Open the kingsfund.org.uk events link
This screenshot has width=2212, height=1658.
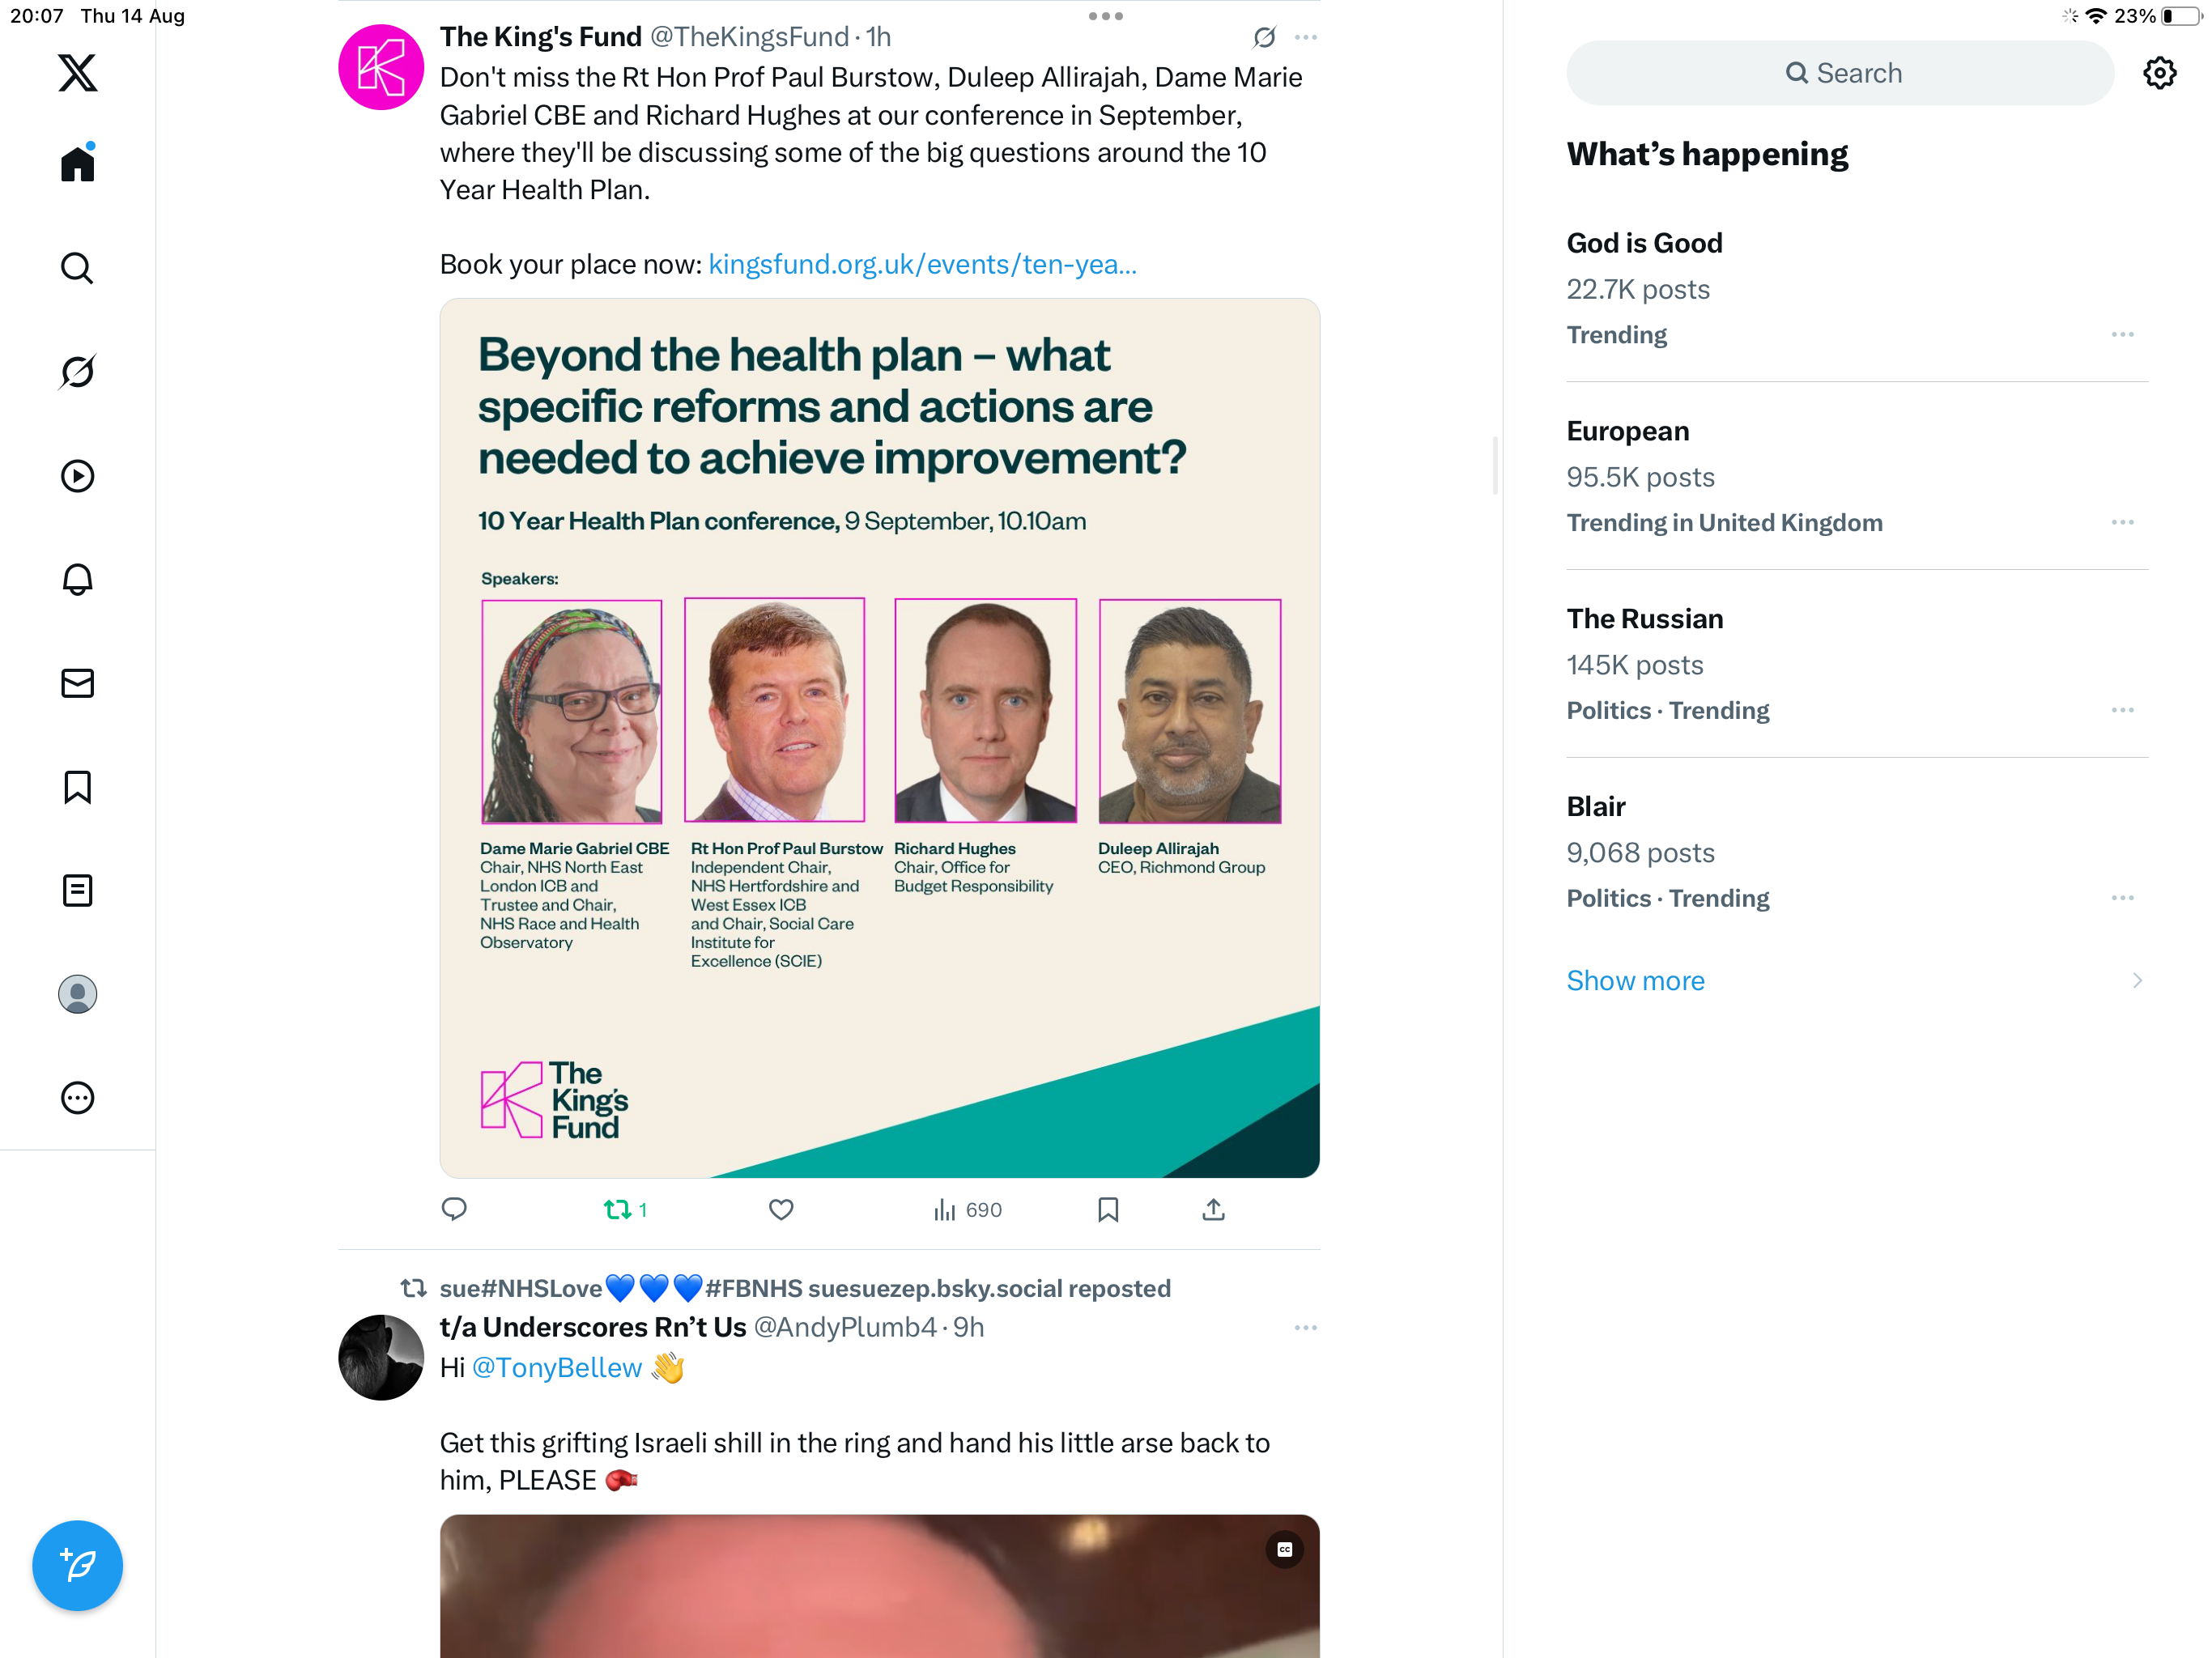tap(922, 264)
